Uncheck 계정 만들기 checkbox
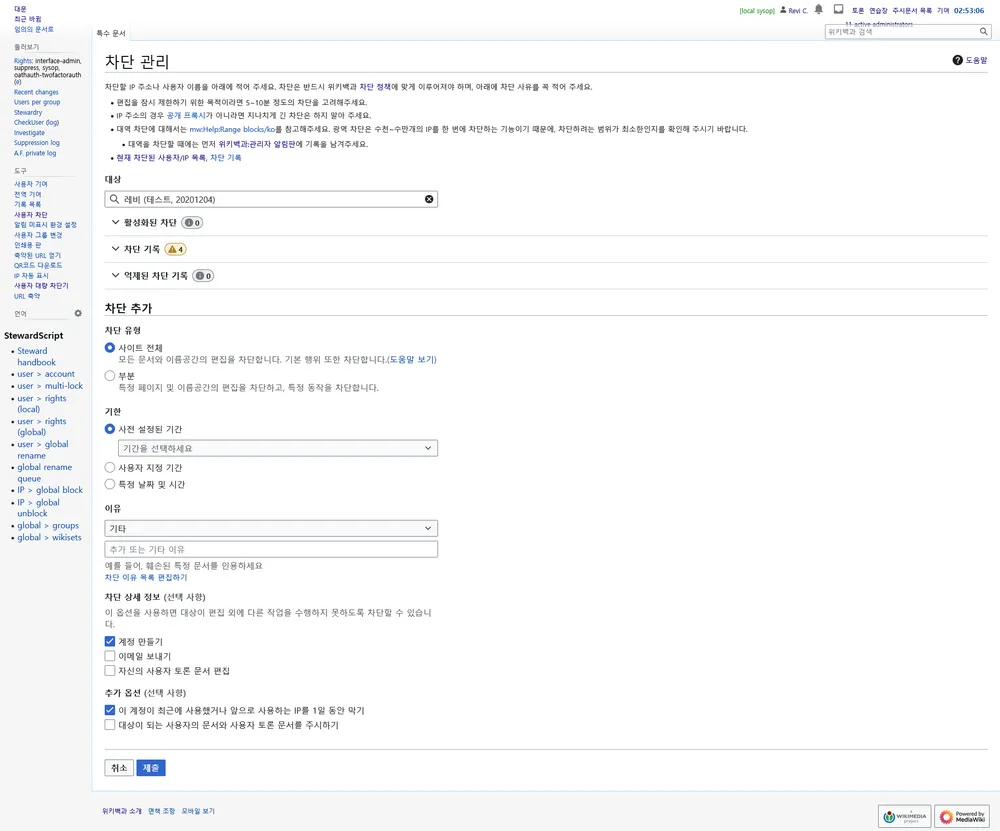Image resolution: width=1000 pixels, height=831 pixels. 110,641
